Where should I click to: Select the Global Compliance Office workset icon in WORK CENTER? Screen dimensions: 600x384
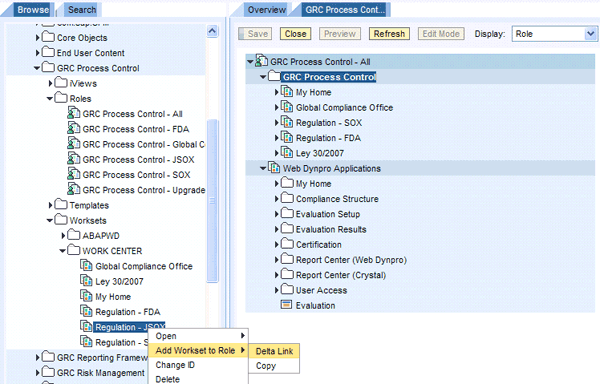86,265
